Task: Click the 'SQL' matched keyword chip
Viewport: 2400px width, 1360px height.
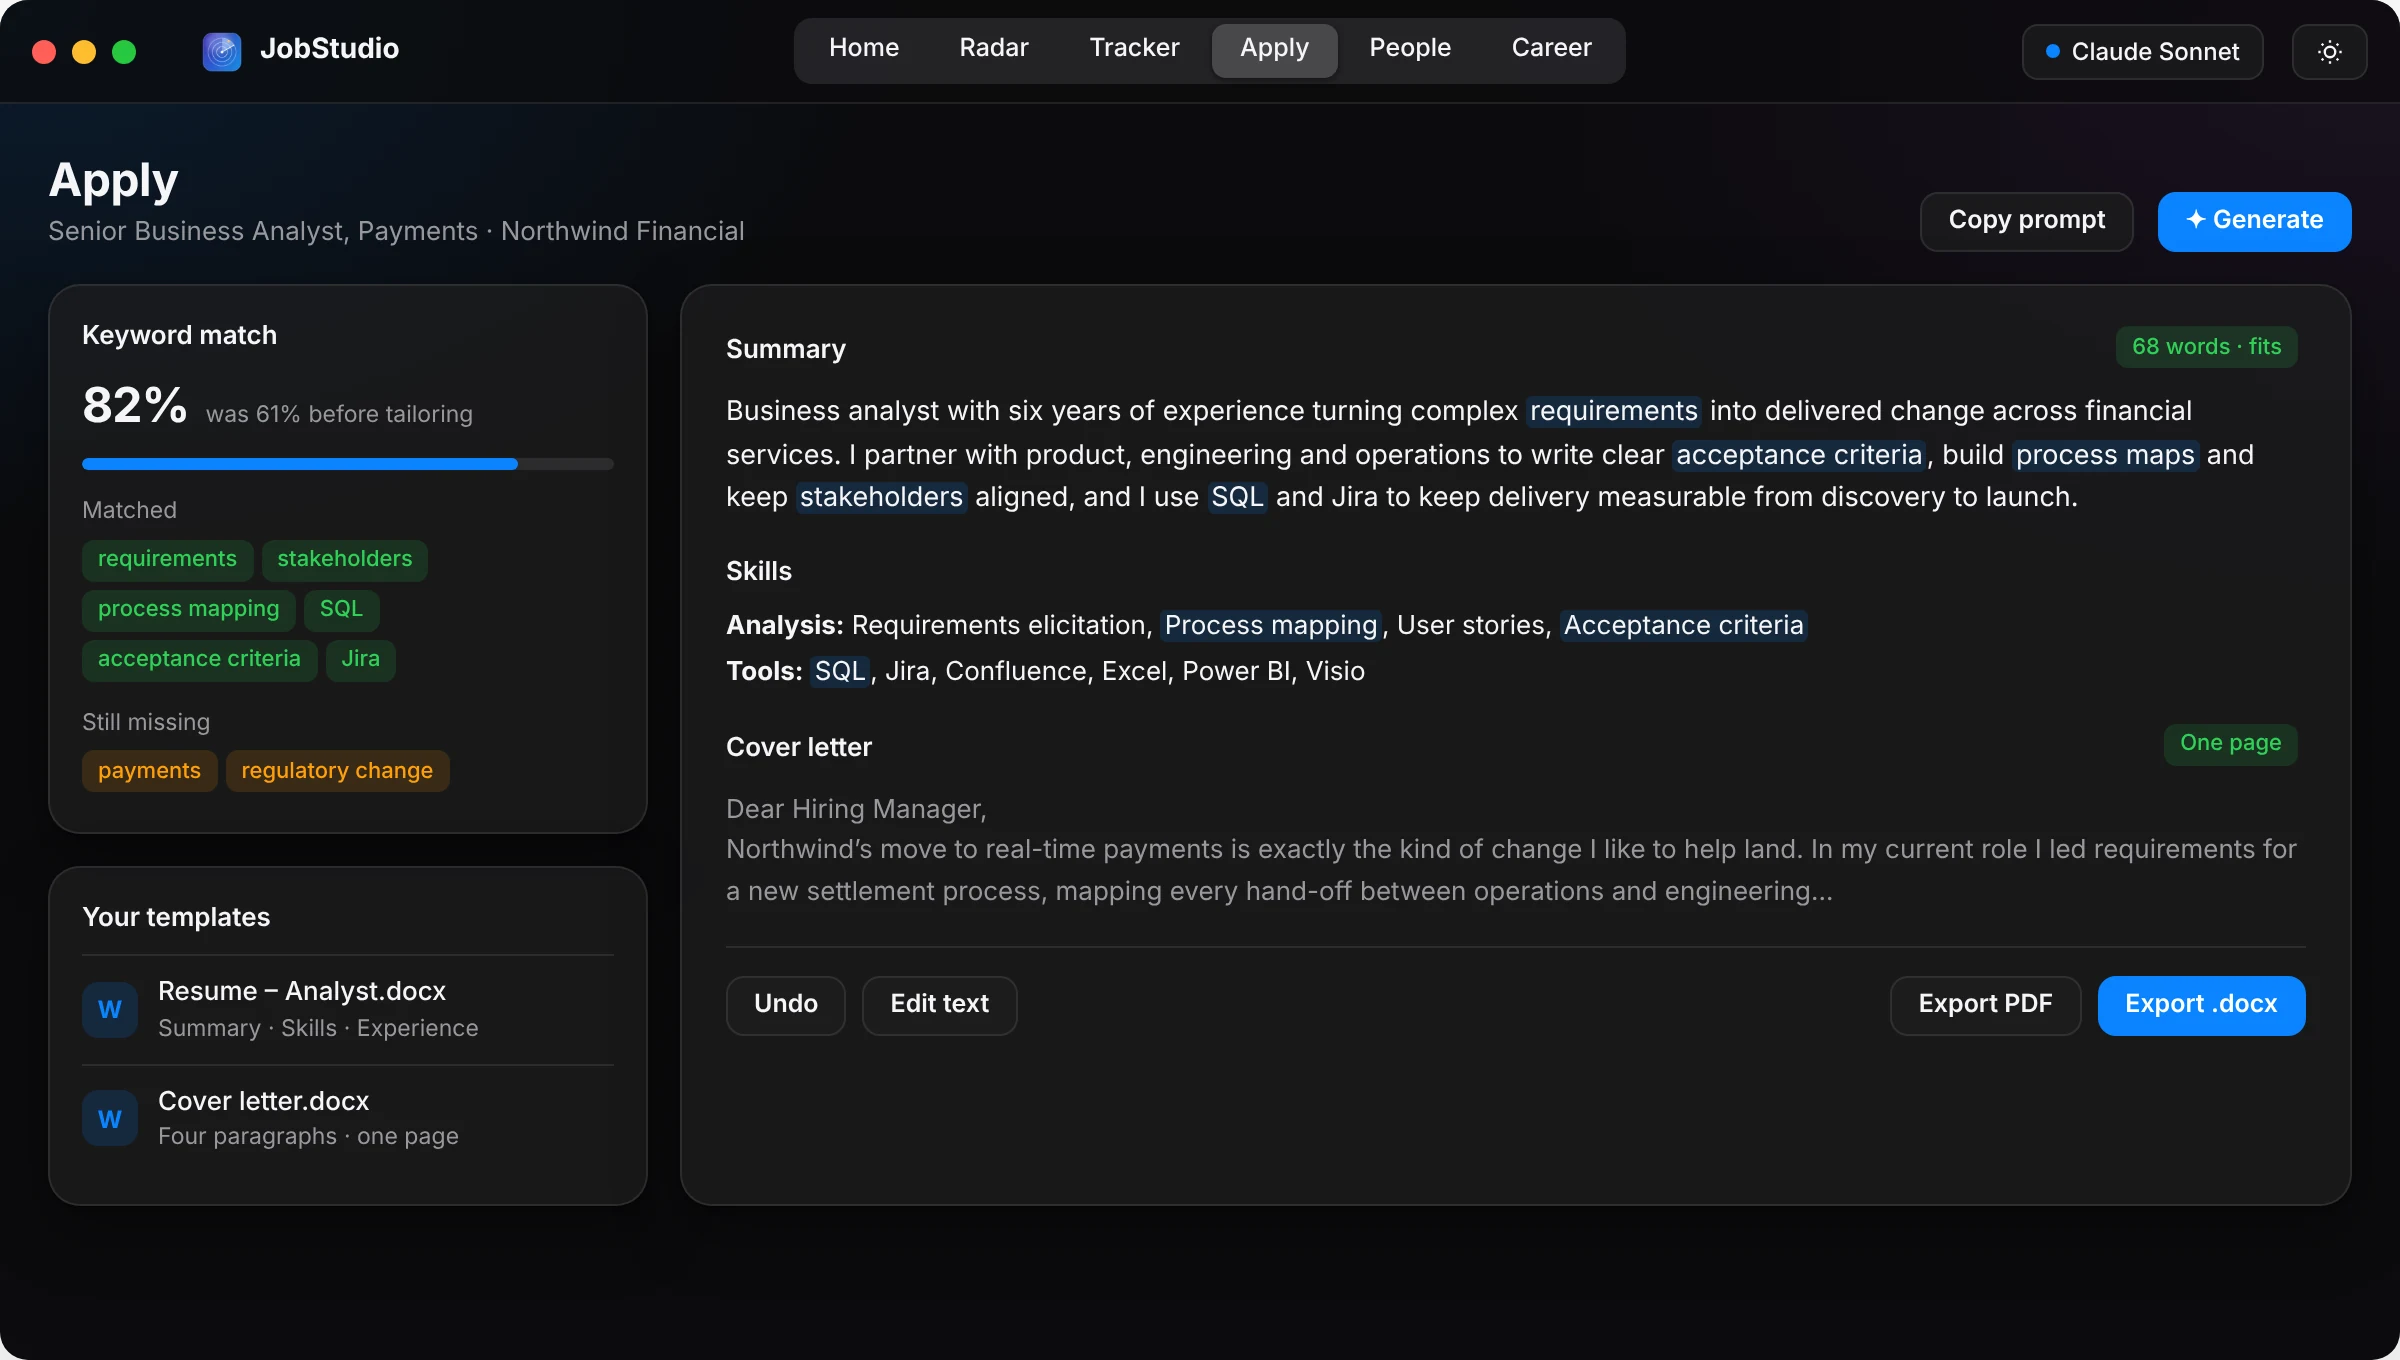Action: pos(341,610)
